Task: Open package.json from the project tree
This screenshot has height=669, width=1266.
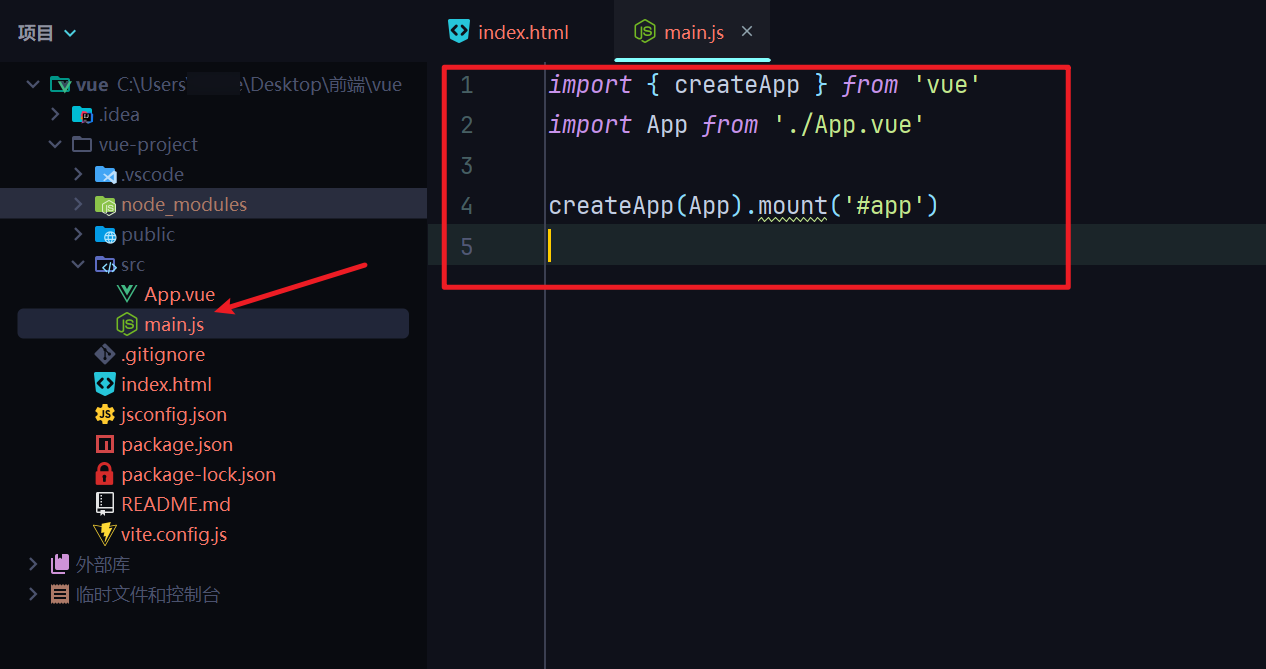Action: (x=176, y=444)
